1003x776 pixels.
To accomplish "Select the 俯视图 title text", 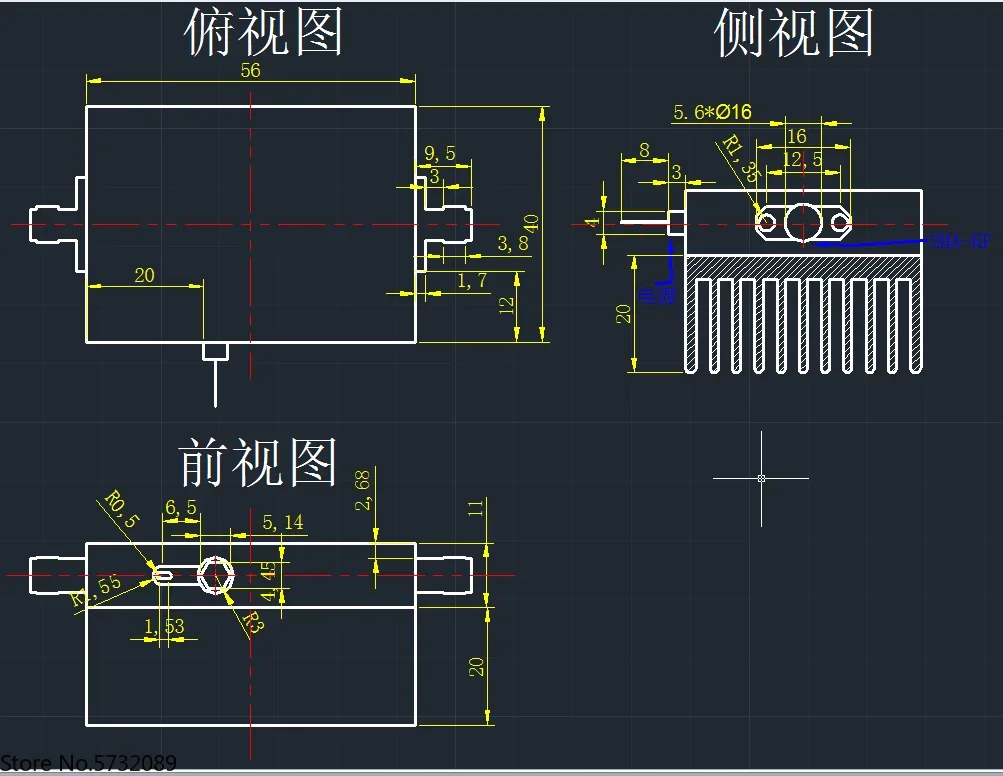I will pos(263,32).
